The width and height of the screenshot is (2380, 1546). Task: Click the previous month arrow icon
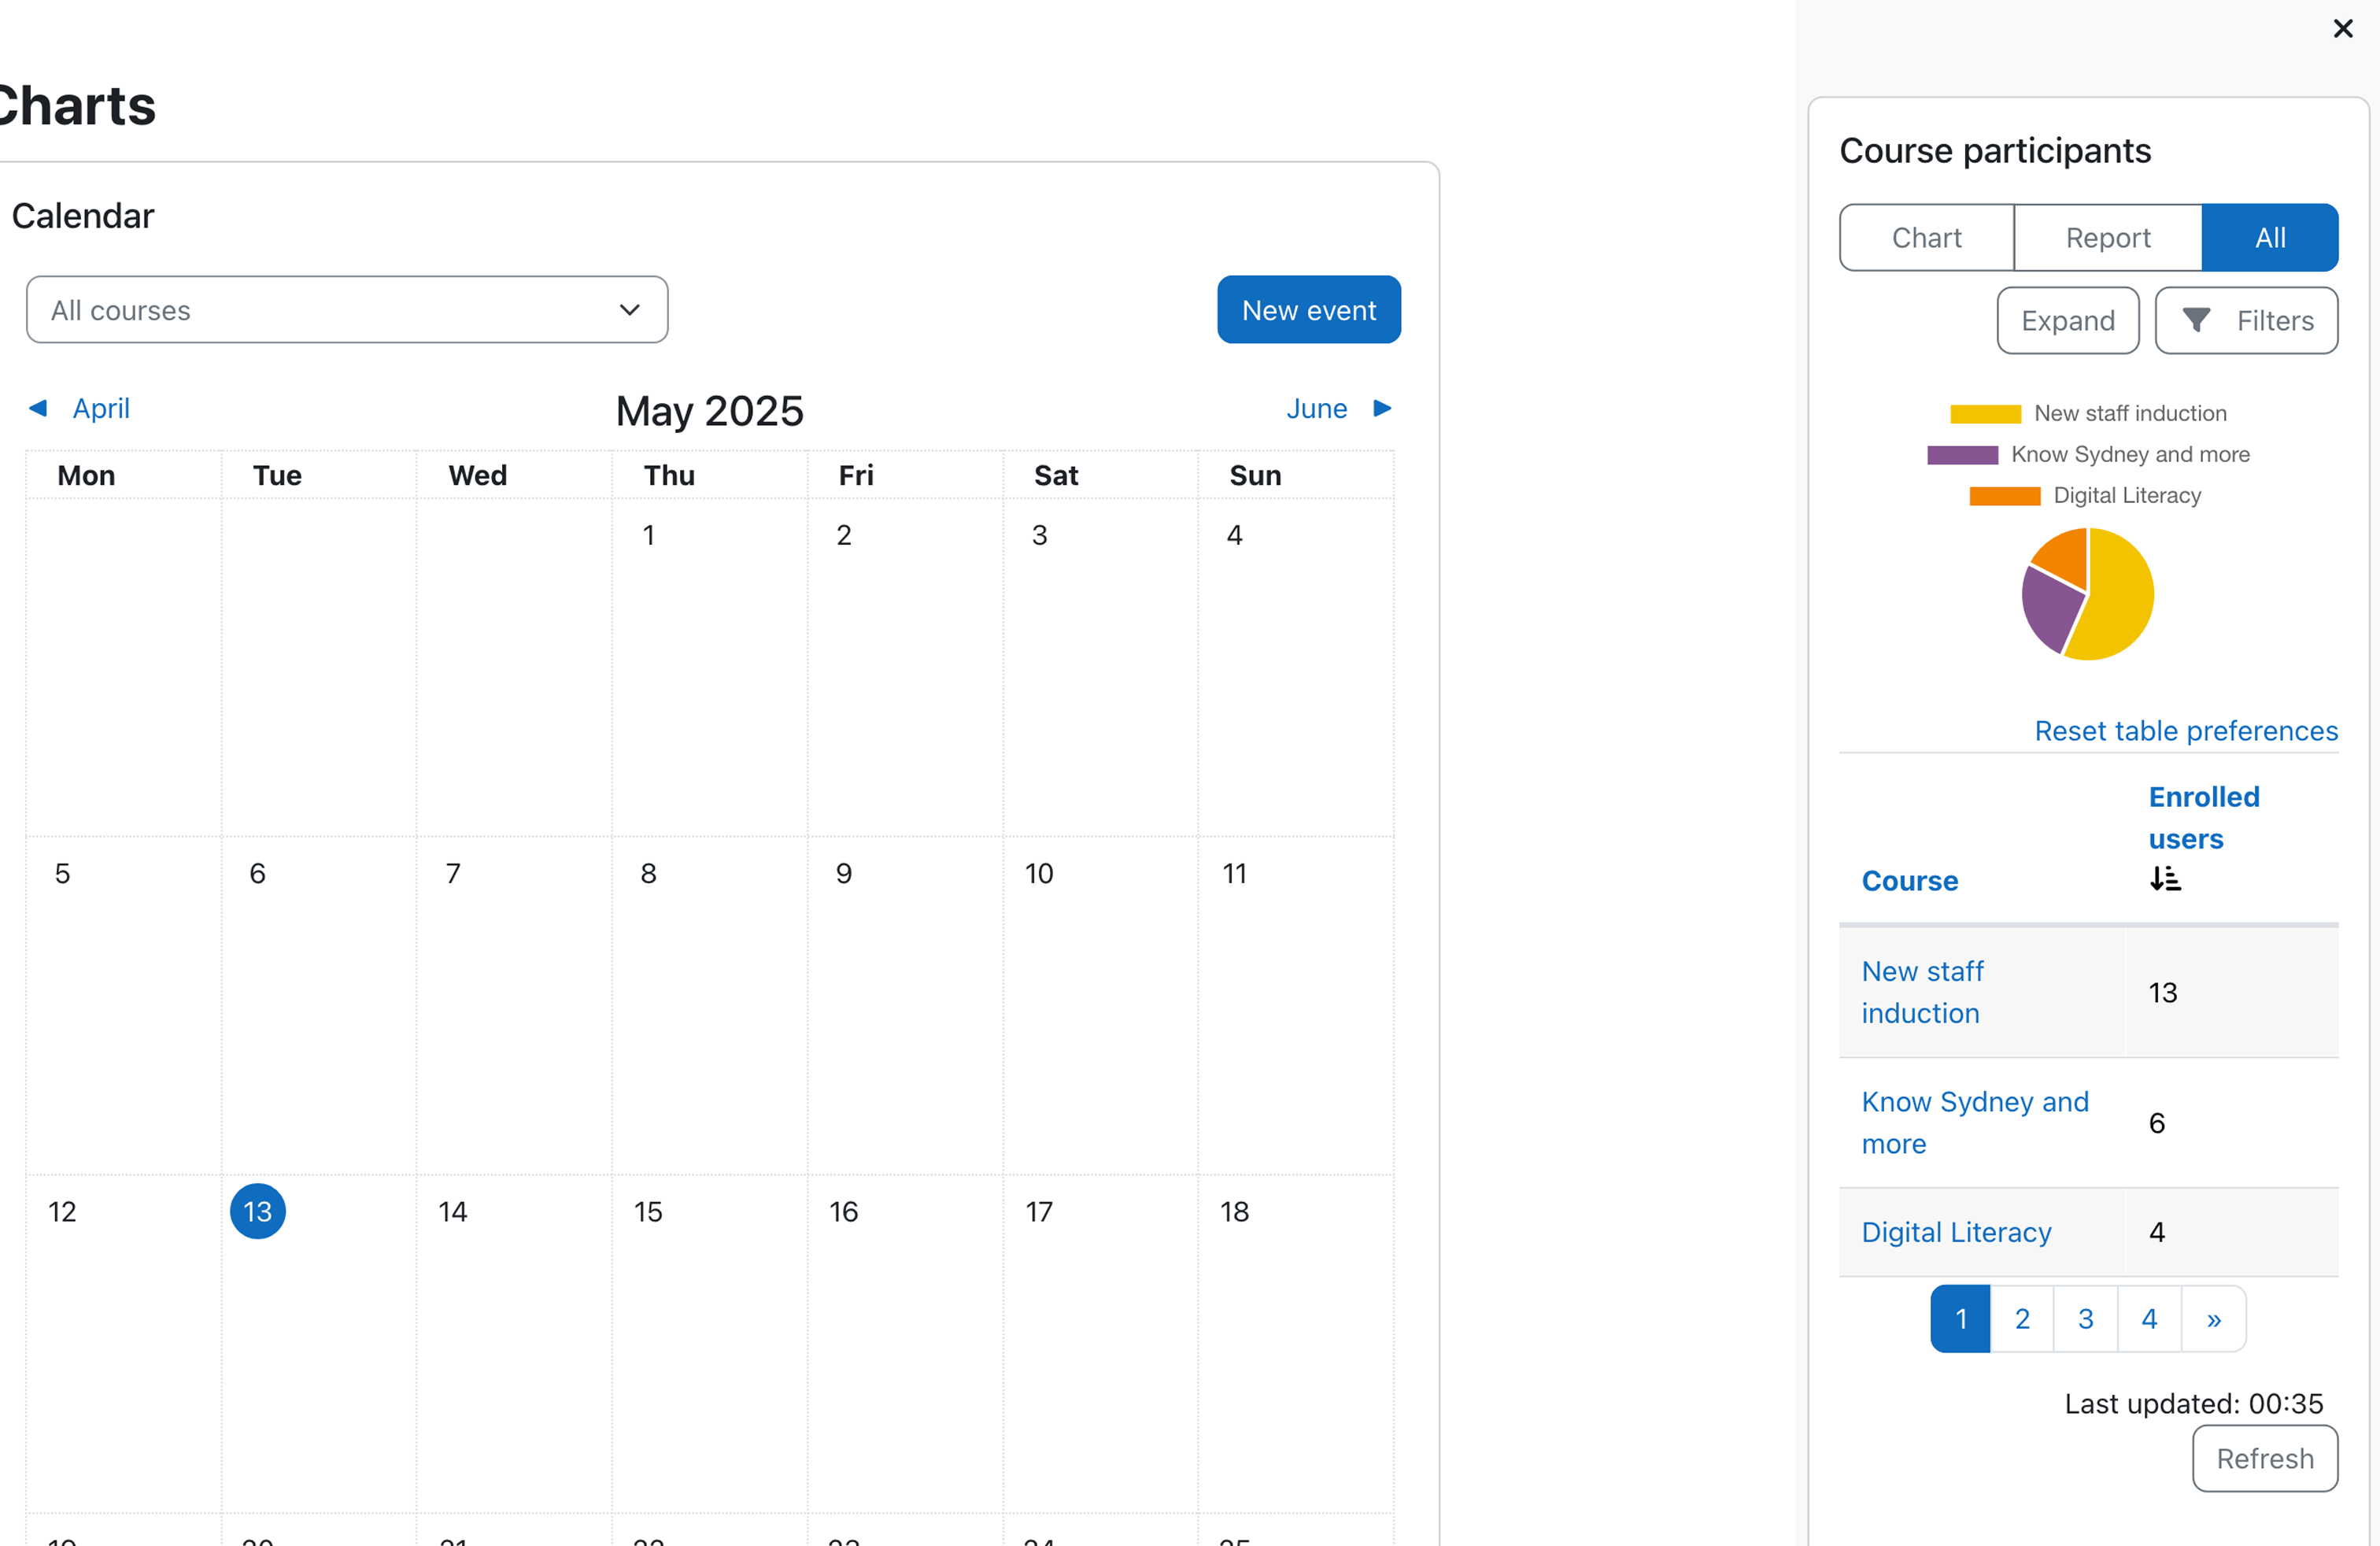[x=38, y=408]
